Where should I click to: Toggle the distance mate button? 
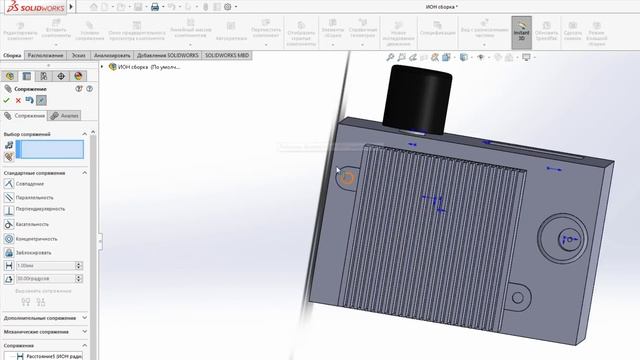click(9, 266)
